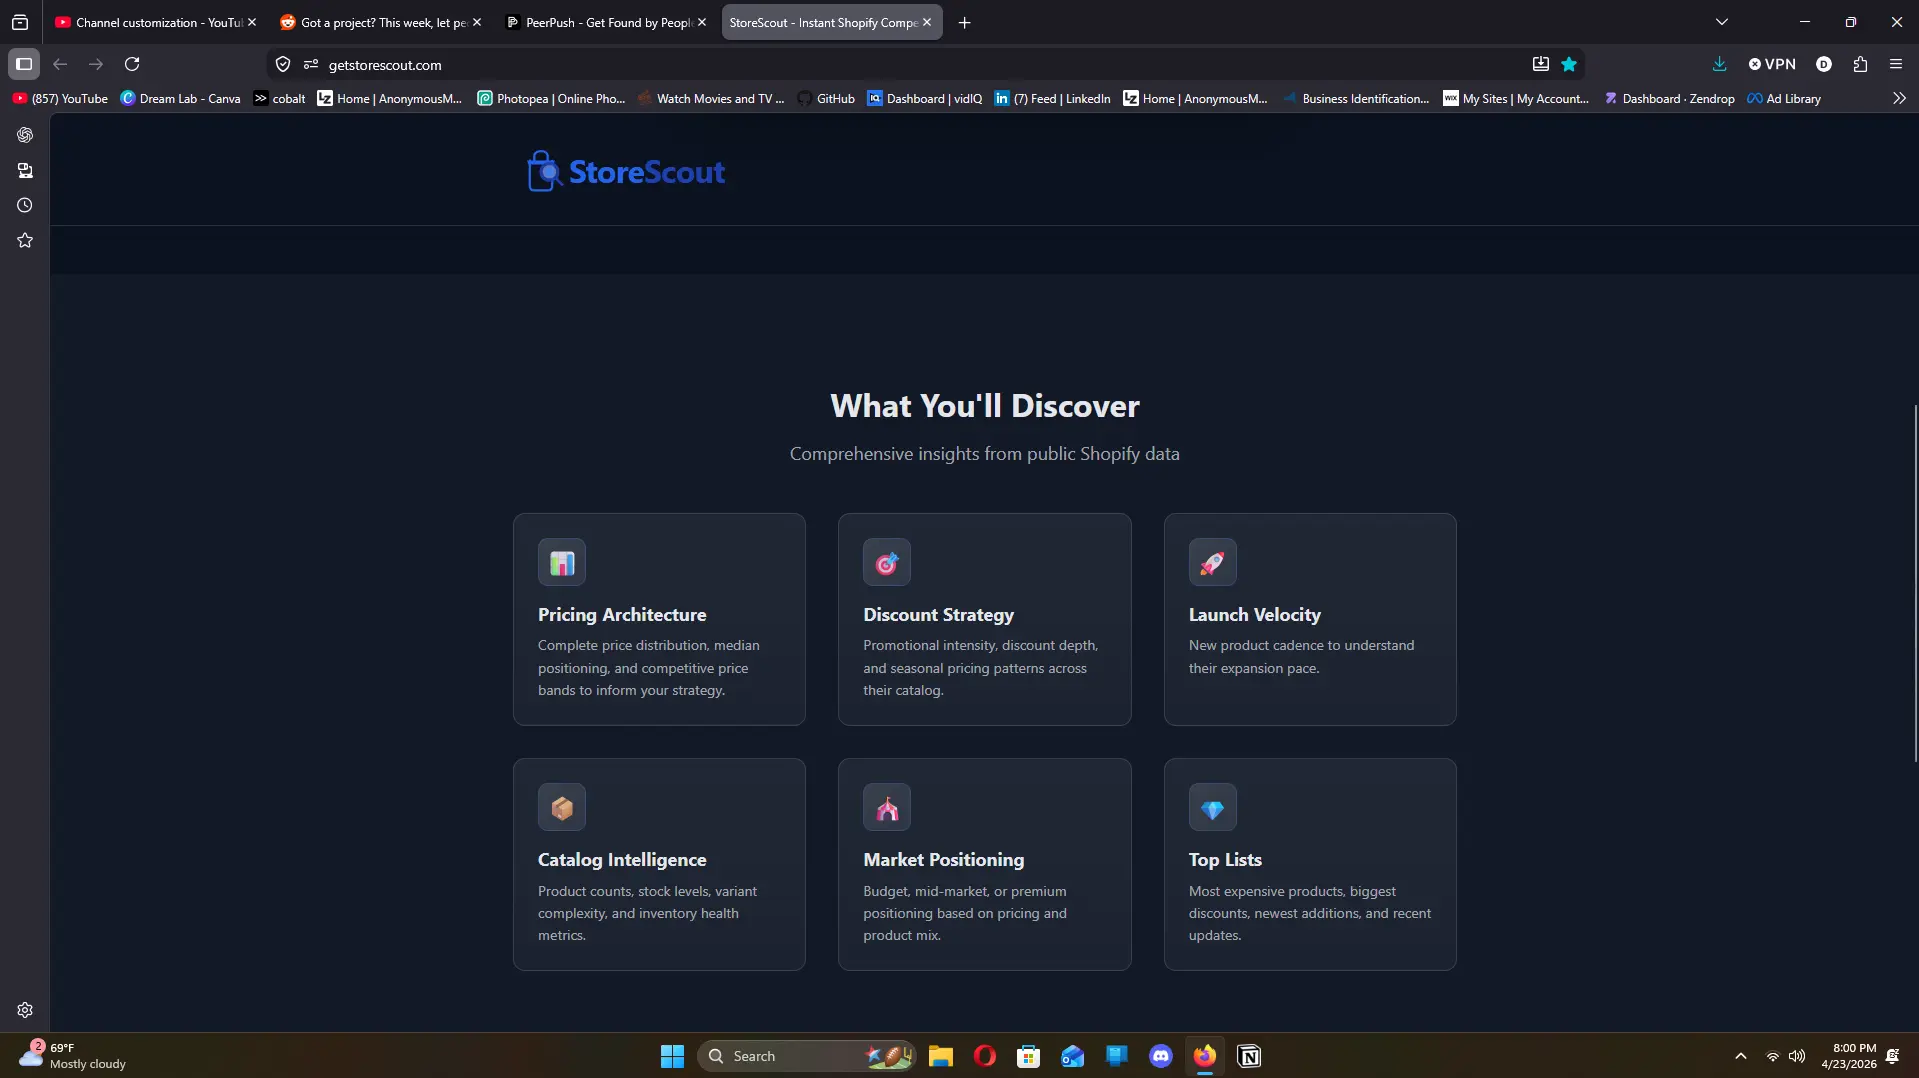The height and width of the screenshot is (1078, 1919).
Task: Click the Catalog Intelligence box icon
Action: point(562,808)
